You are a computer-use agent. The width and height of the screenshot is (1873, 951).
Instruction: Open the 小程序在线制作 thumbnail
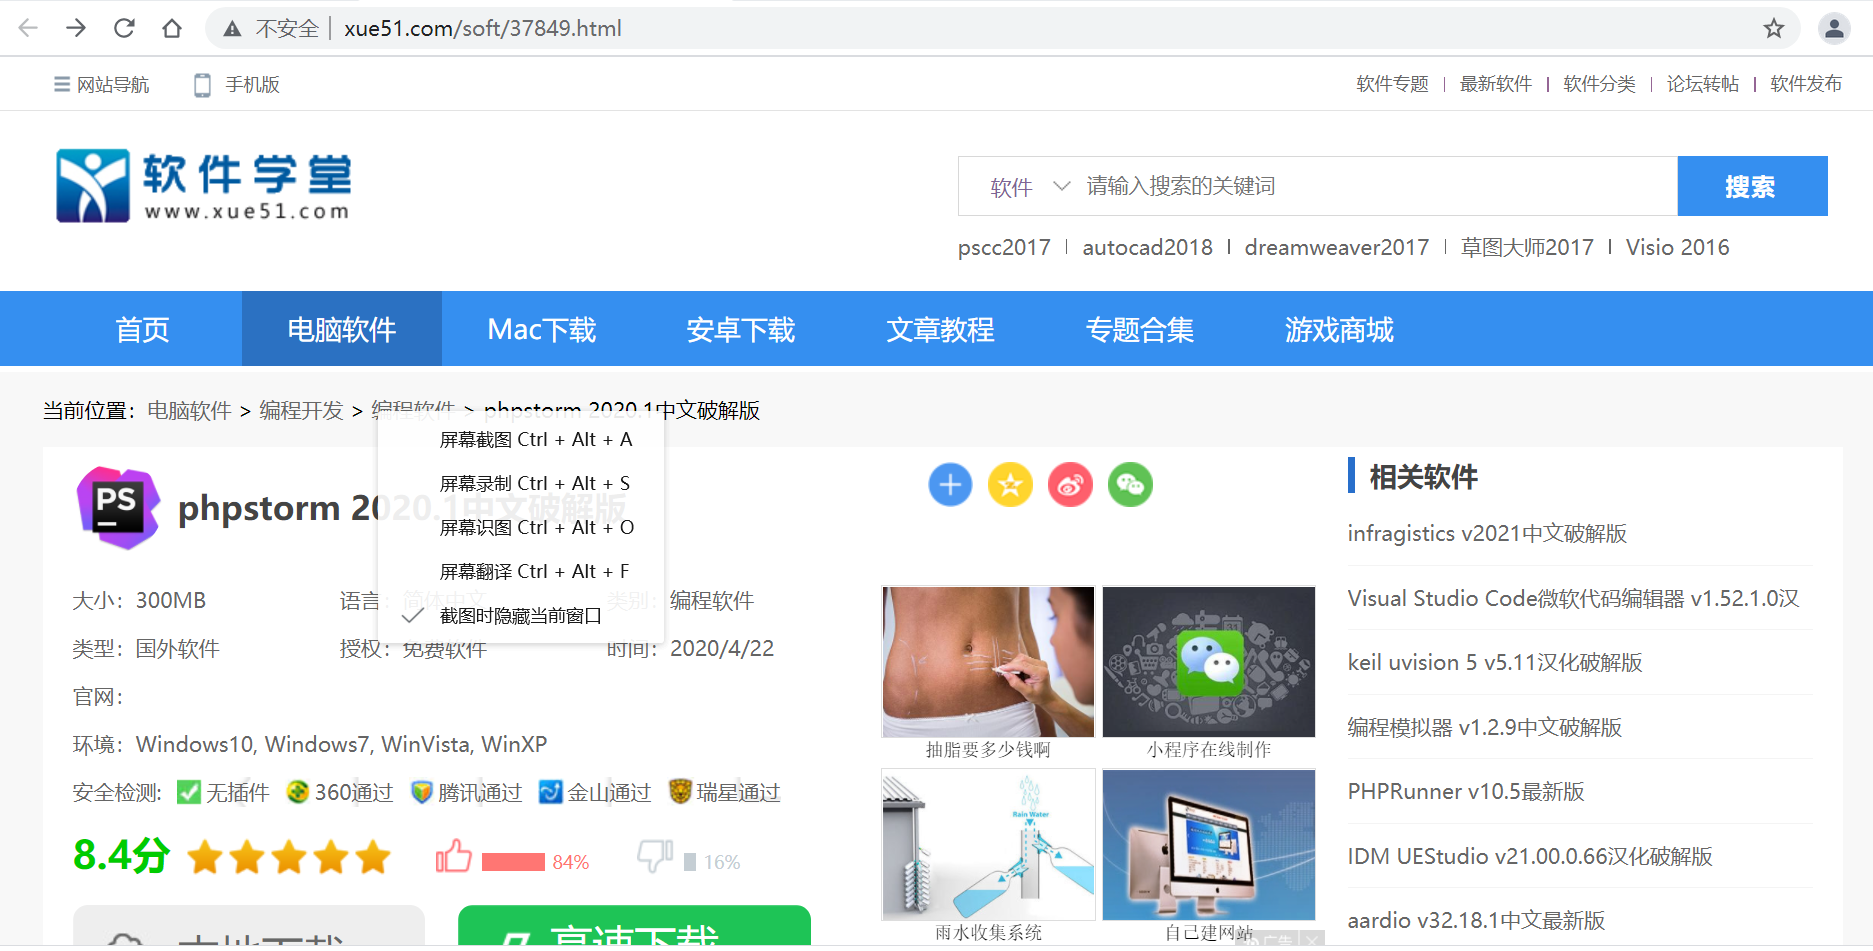(x=1208, y=662)
